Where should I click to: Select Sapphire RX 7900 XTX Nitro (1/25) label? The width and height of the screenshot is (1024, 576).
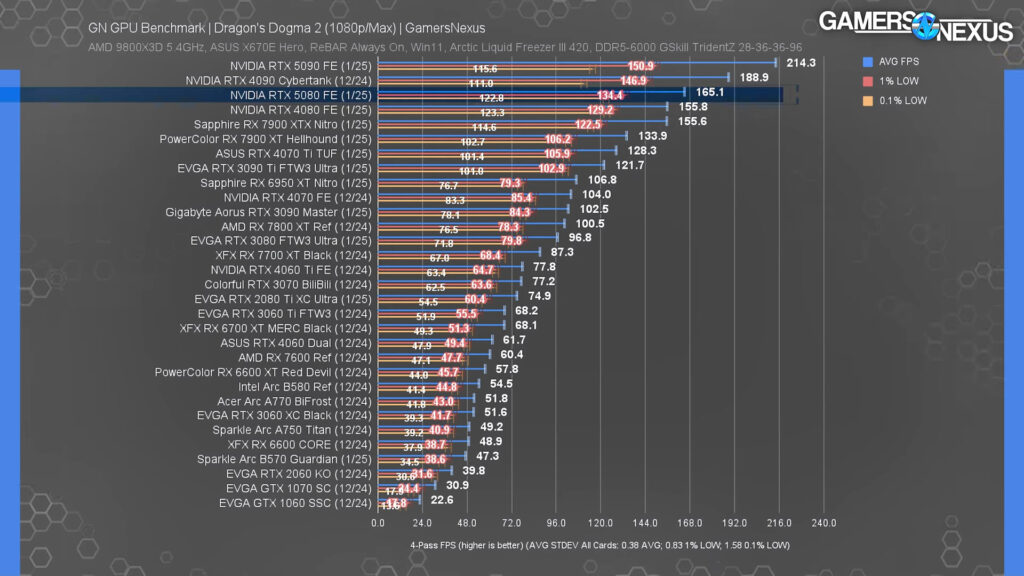click(282, 125)
